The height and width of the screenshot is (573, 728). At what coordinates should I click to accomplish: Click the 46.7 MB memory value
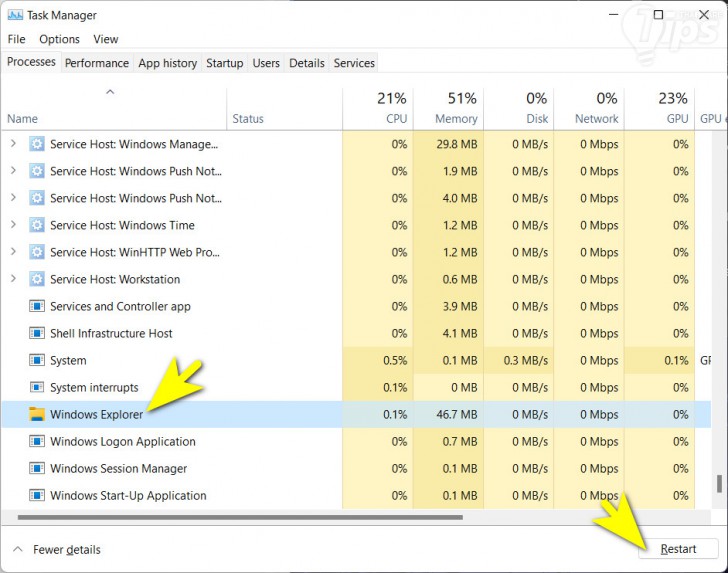[456, 414]
